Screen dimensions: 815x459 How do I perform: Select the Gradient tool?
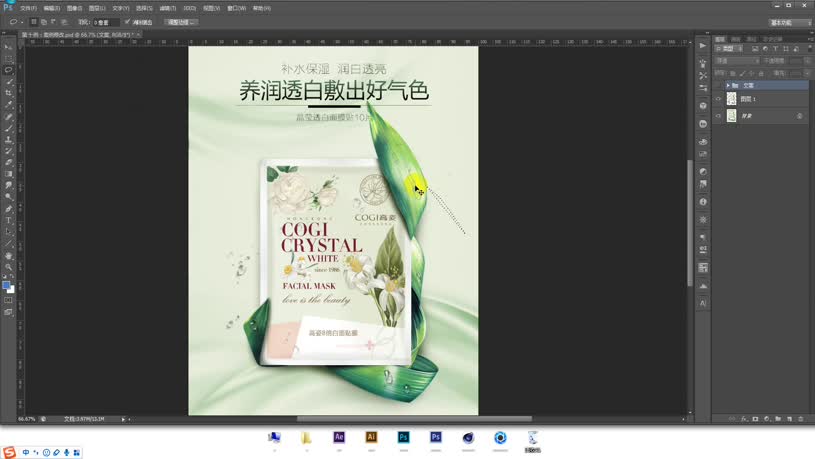[8, 174]
